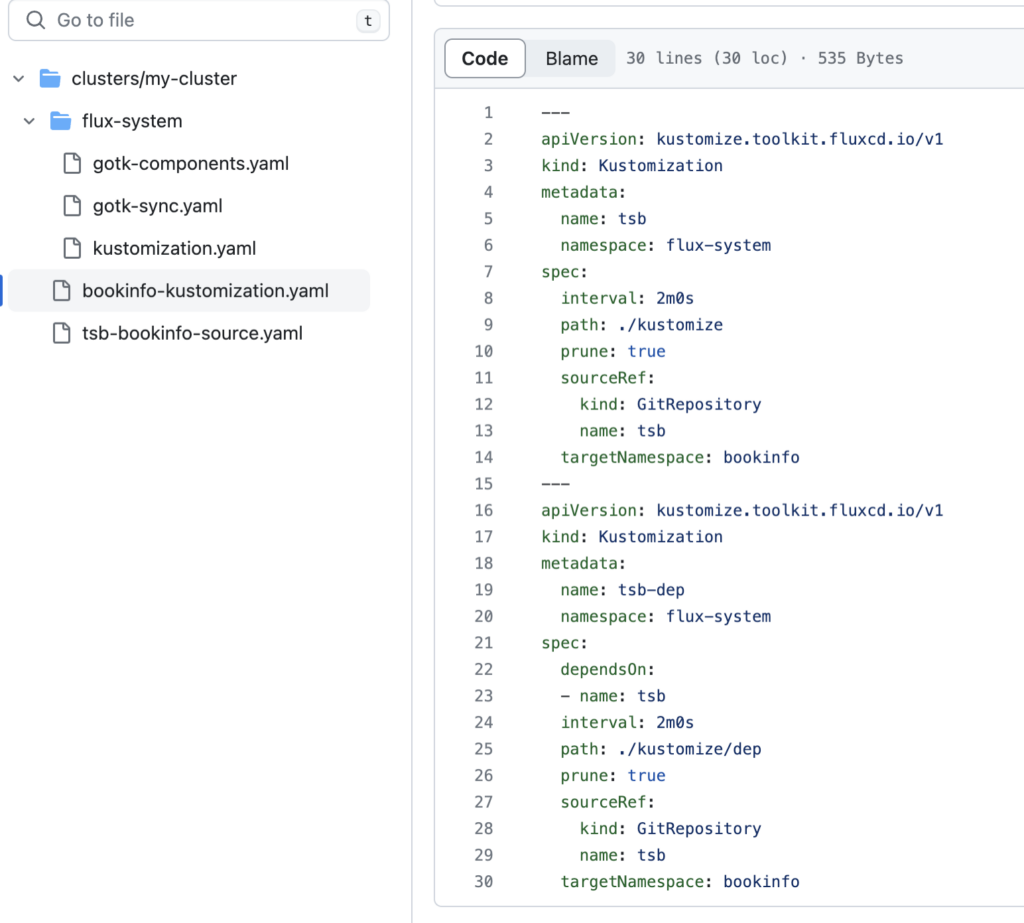Focus the Go to file search field
This screenshot has width=1024, height=923.
200,20
